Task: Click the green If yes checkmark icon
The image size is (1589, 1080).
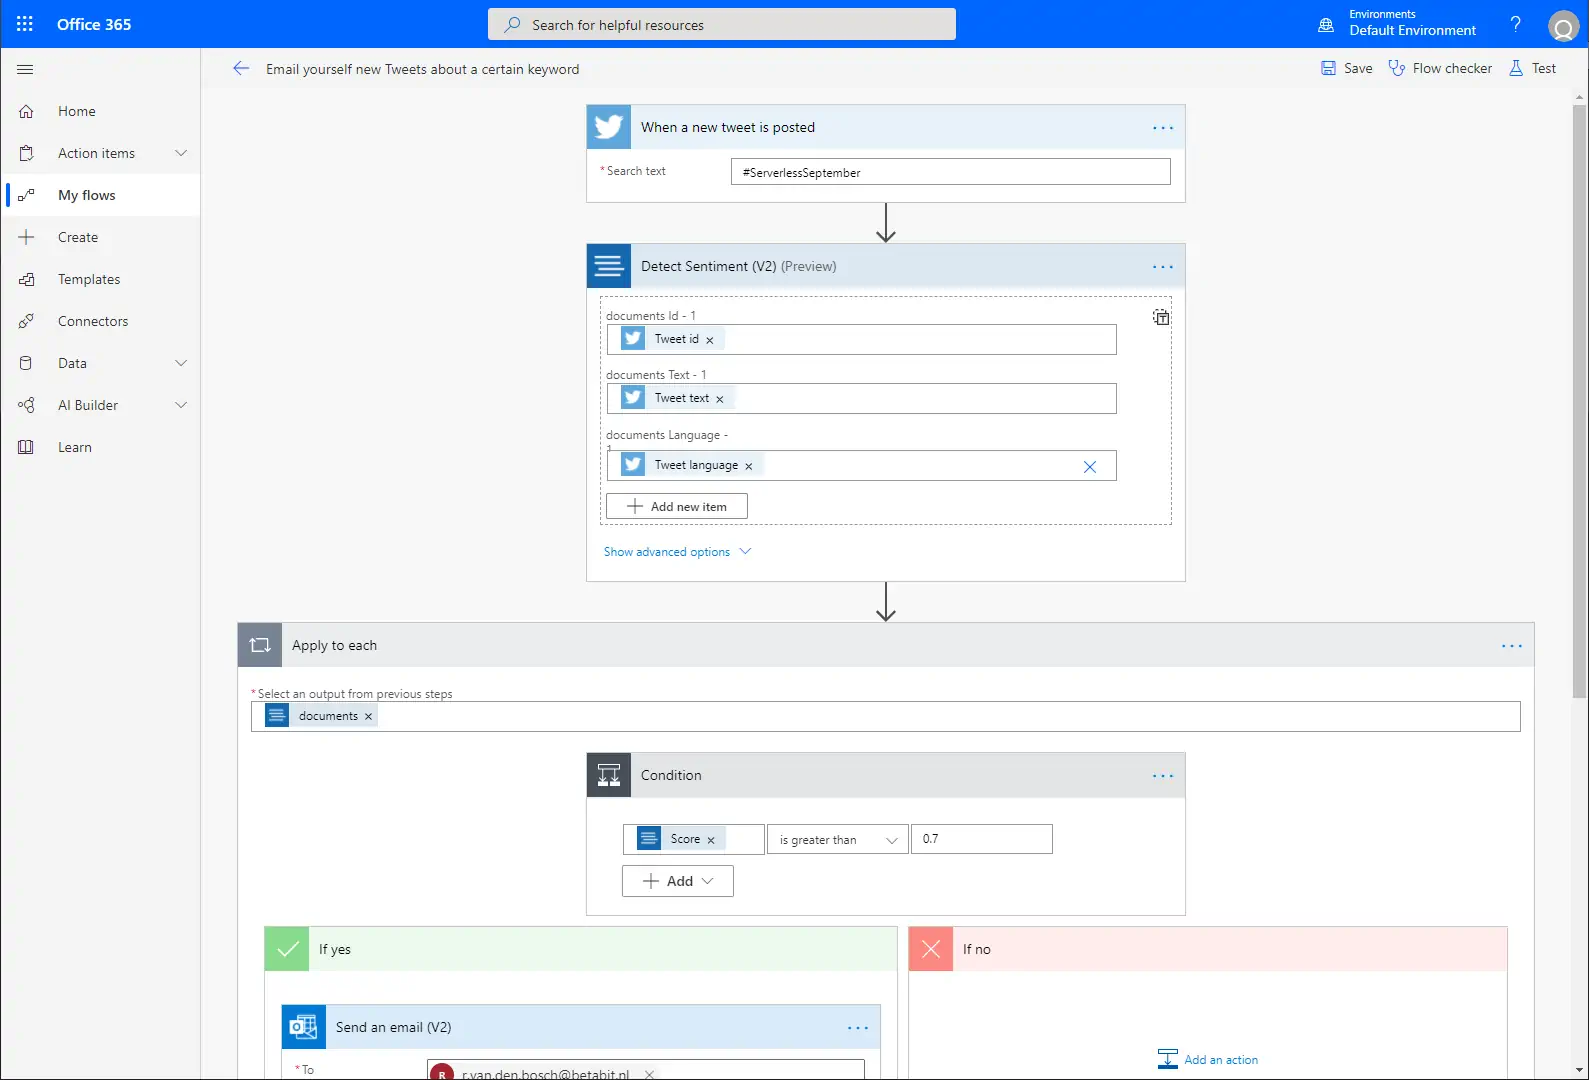Action: 287,949
